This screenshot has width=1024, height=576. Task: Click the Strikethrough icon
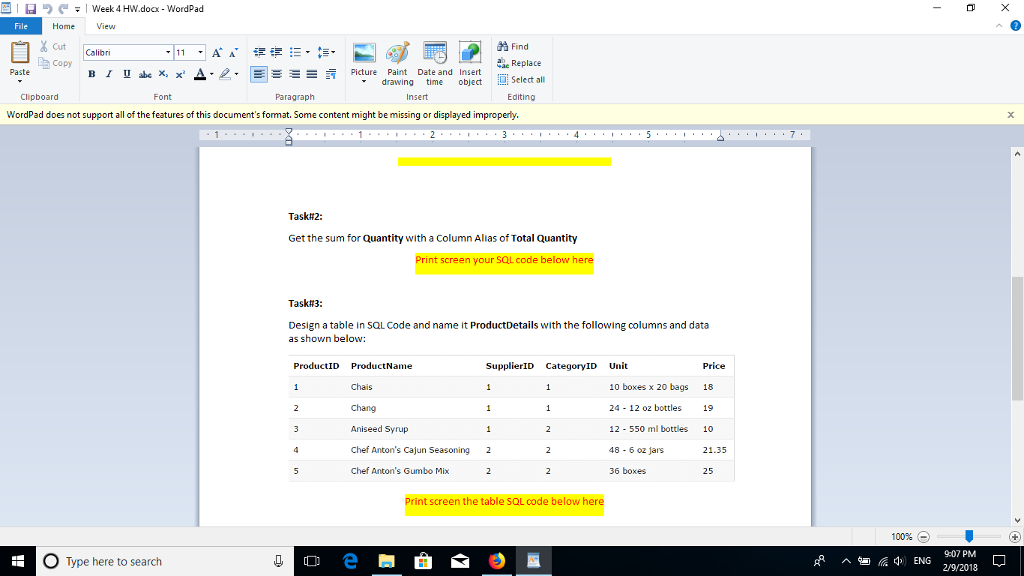click(144, 74)
